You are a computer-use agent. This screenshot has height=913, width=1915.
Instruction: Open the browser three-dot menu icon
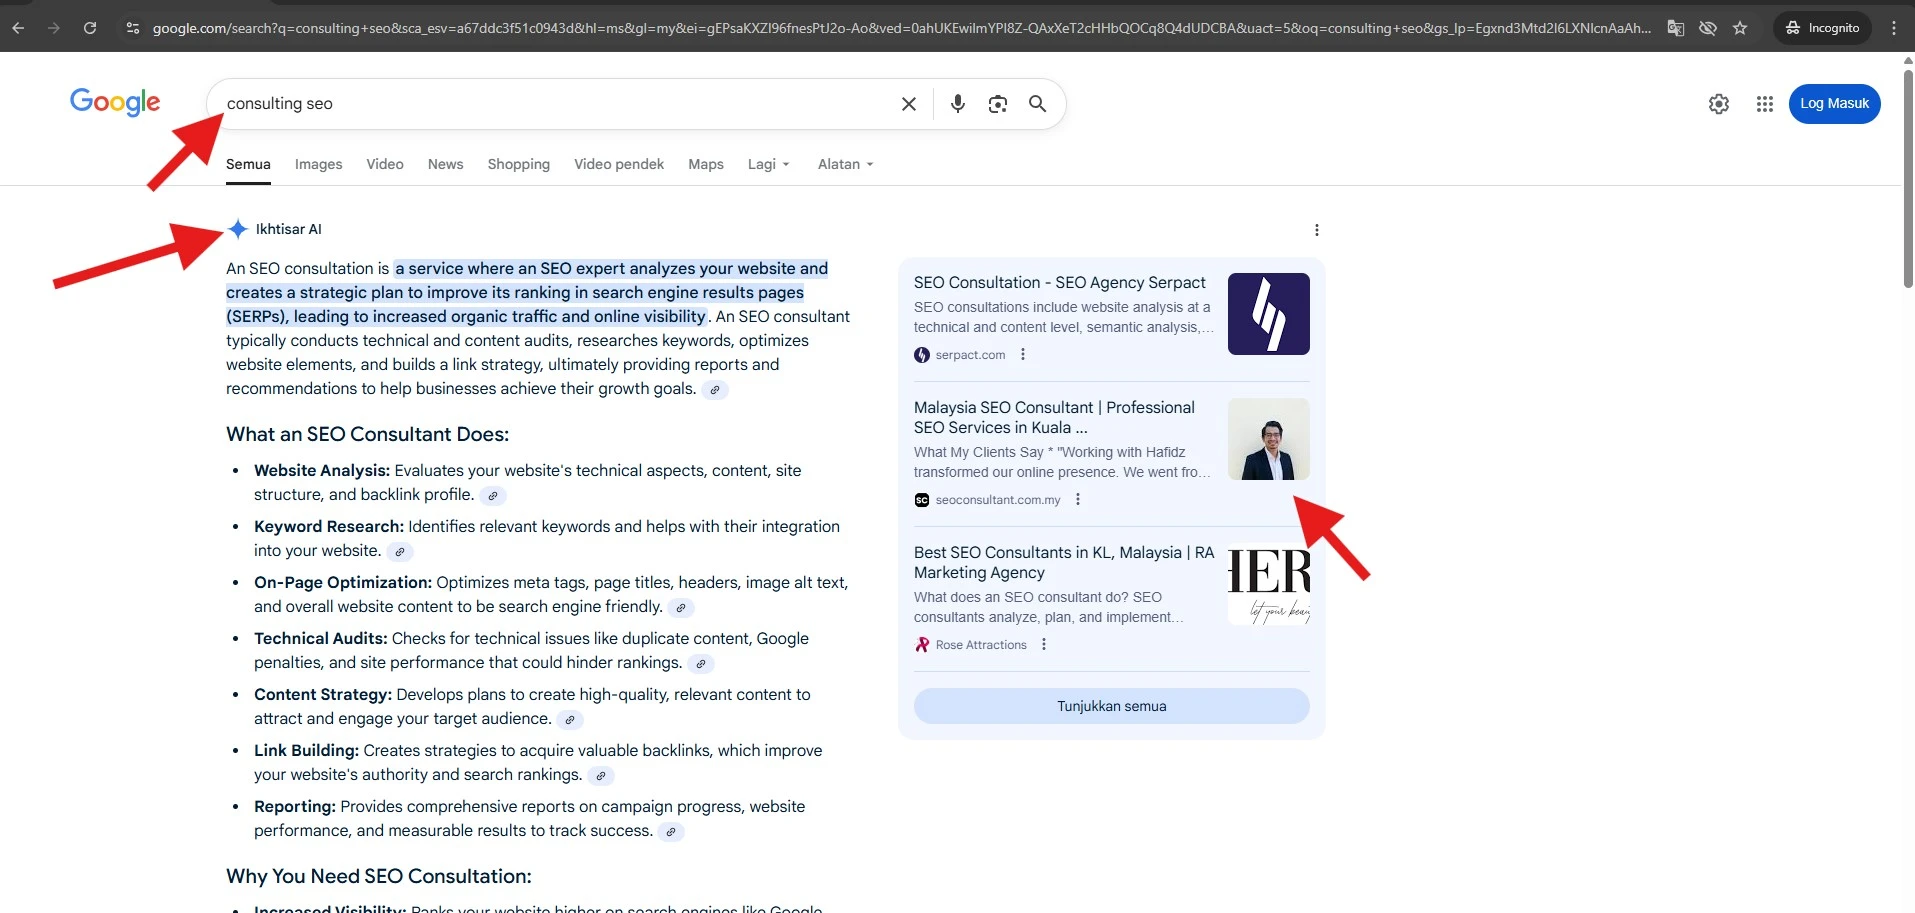[1893, 28]
